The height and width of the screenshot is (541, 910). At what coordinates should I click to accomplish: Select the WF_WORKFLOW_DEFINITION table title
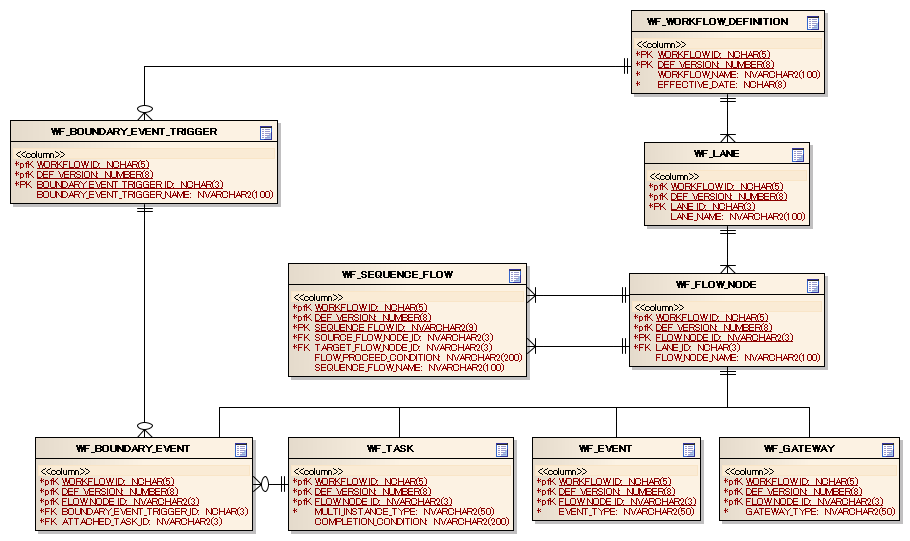coord(717,21)
